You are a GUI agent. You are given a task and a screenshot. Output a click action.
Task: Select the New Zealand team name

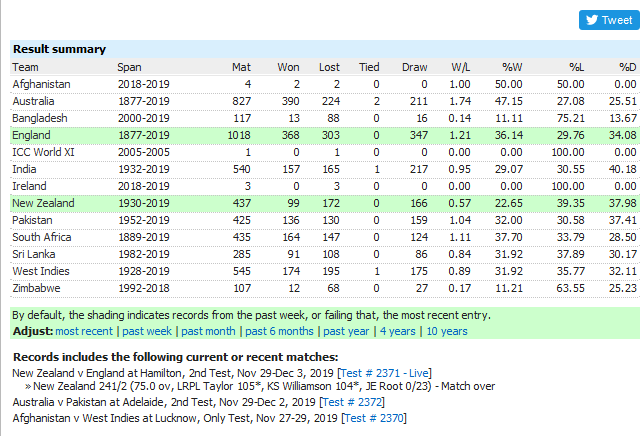43,203
